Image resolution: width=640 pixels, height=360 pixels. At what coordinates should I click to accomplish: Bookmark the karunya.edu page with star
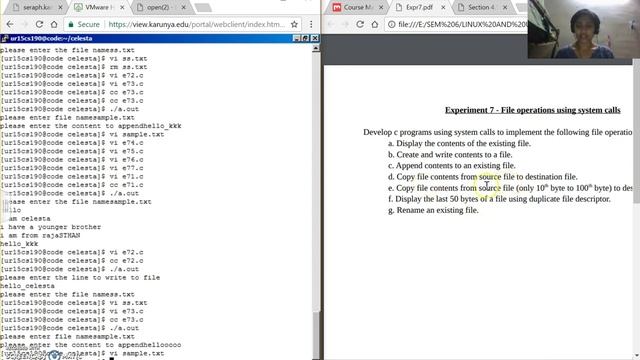[x=294, y=24]
